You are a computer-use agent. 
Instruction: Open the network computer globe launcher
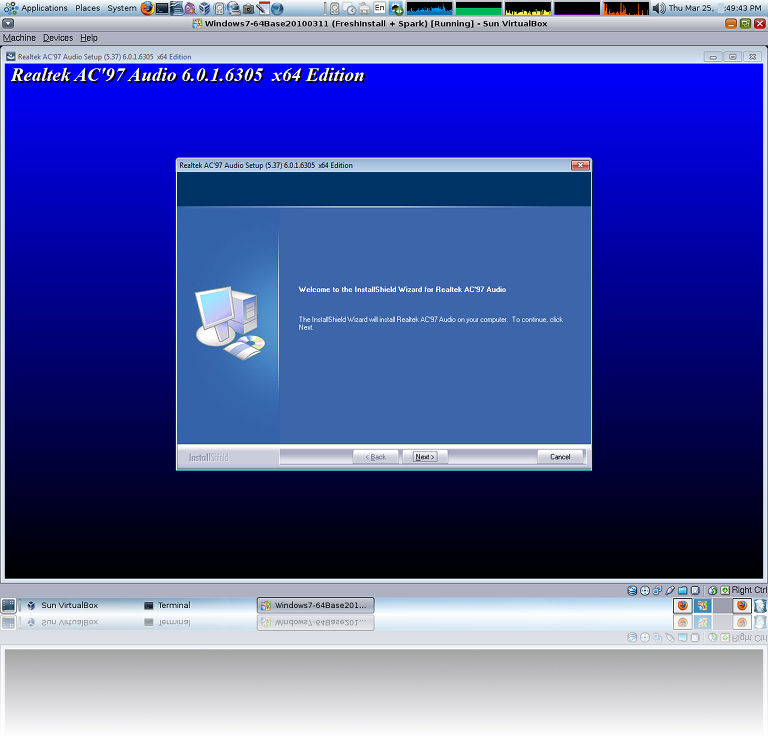[234, 8]
